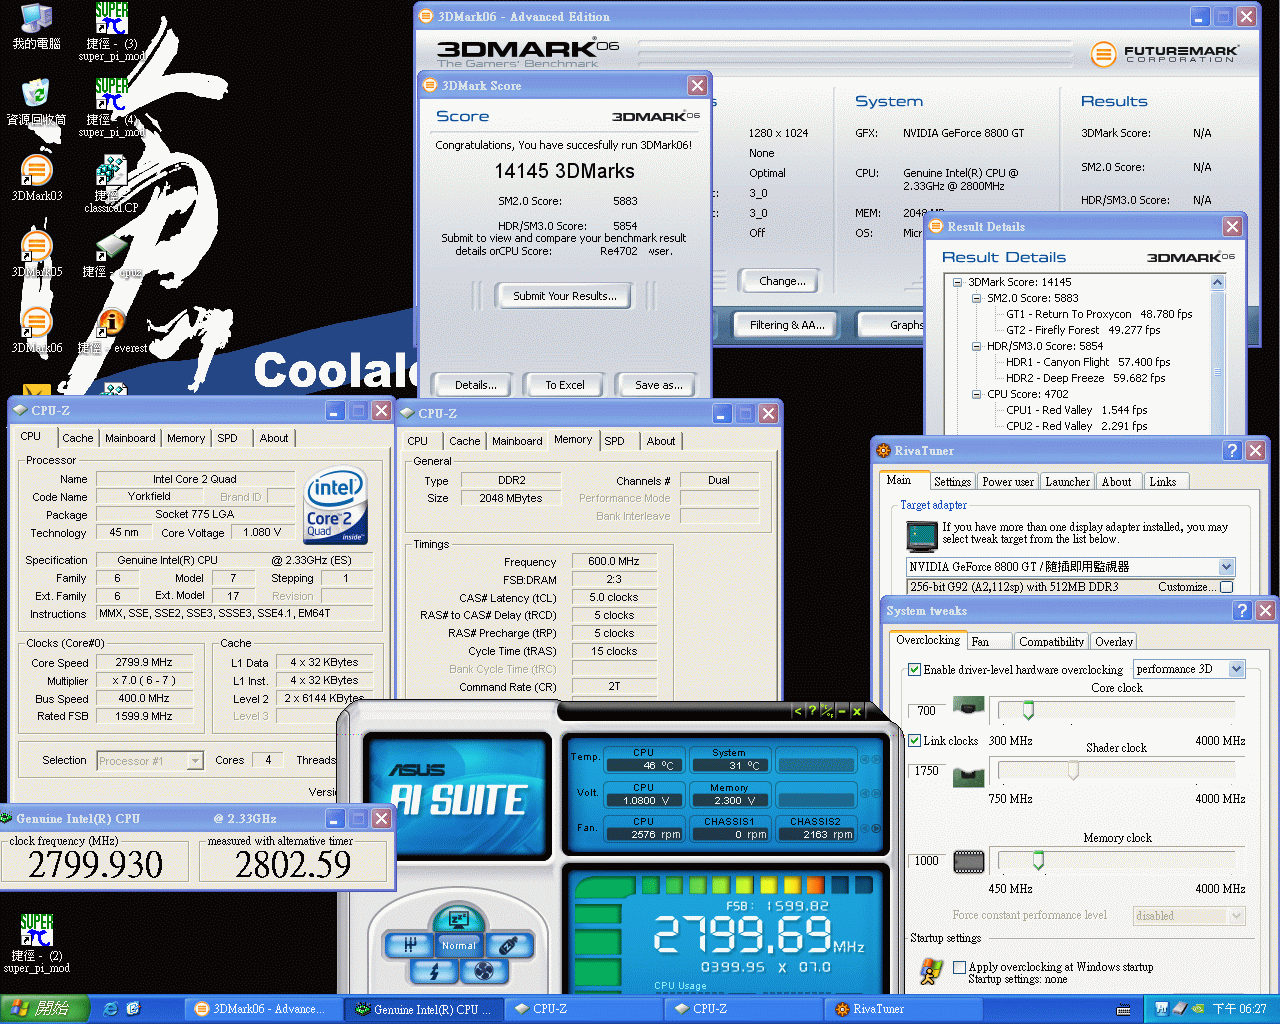Screen dimensions: 1280x1024
Task: Click the 3DMark06 - Advance... taskbar button
Action: (x=264, y=1009)
